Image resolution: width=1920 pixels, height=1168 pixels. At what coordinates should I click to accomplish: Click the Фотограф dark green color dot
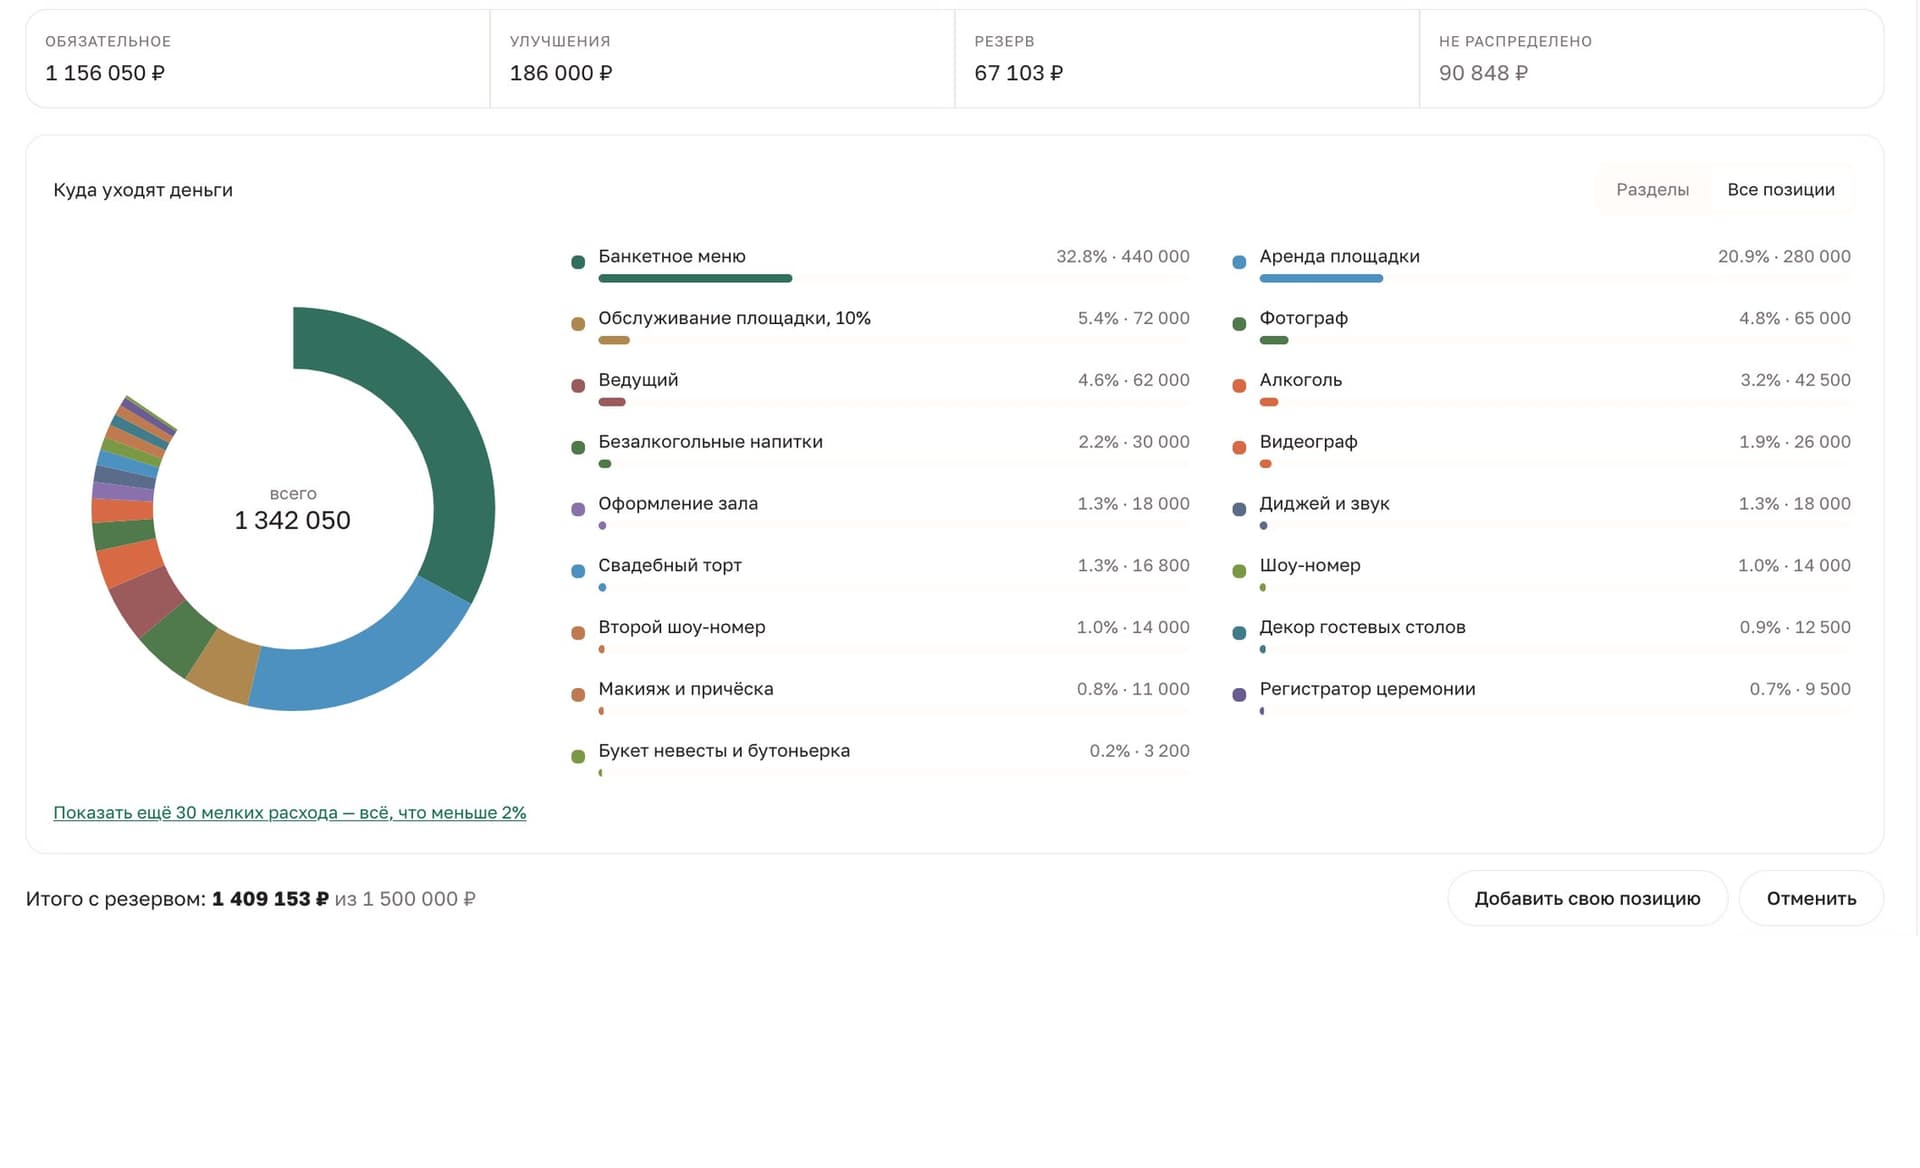pyautogui.click(x=1239, y=324)
